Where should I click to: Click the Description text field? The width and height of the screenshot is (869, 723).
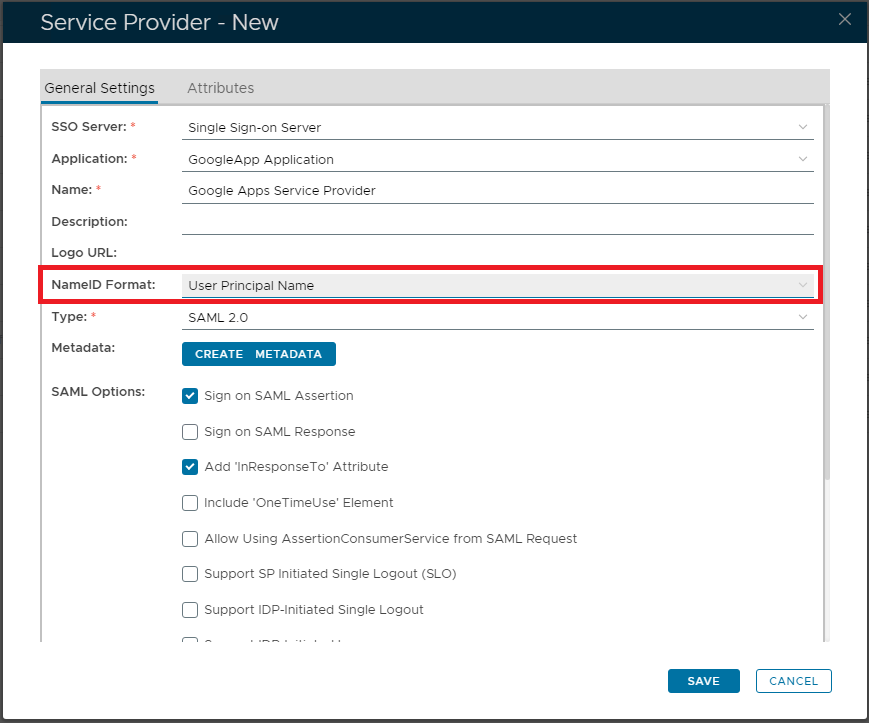[497, 221]
